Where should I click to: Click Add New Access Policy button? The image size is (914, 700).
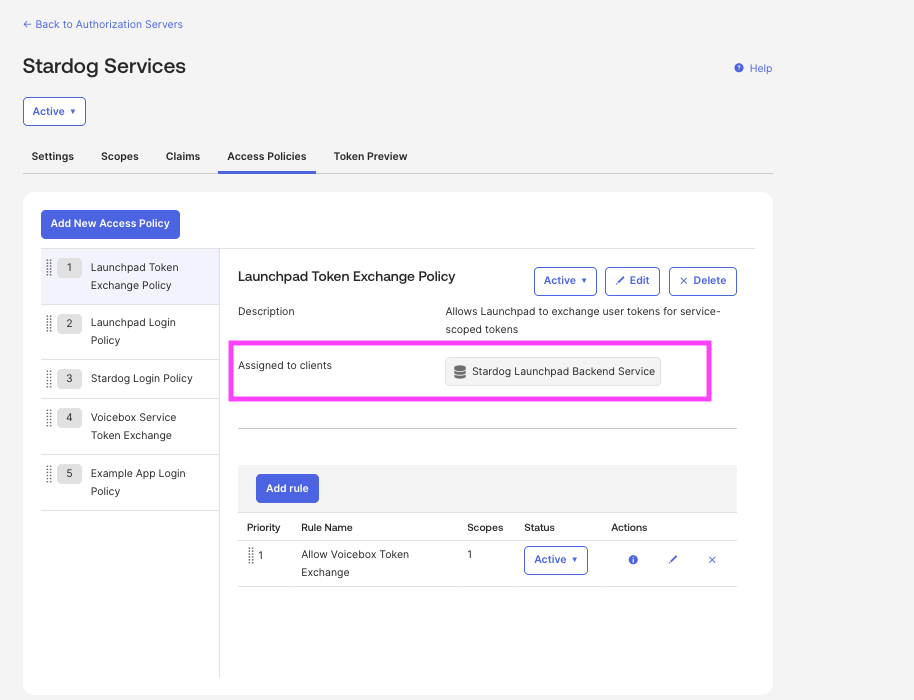(x=110, y=224)
